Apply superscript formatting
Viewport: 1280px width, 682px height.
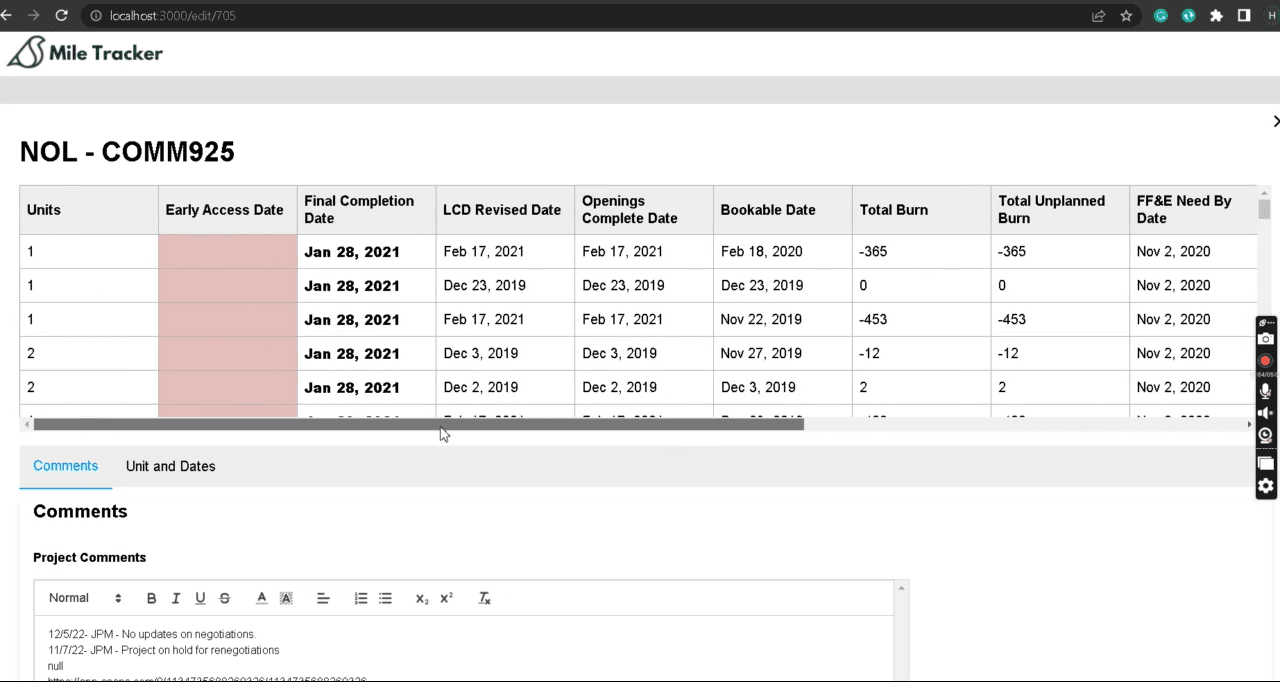click(446, 598)
